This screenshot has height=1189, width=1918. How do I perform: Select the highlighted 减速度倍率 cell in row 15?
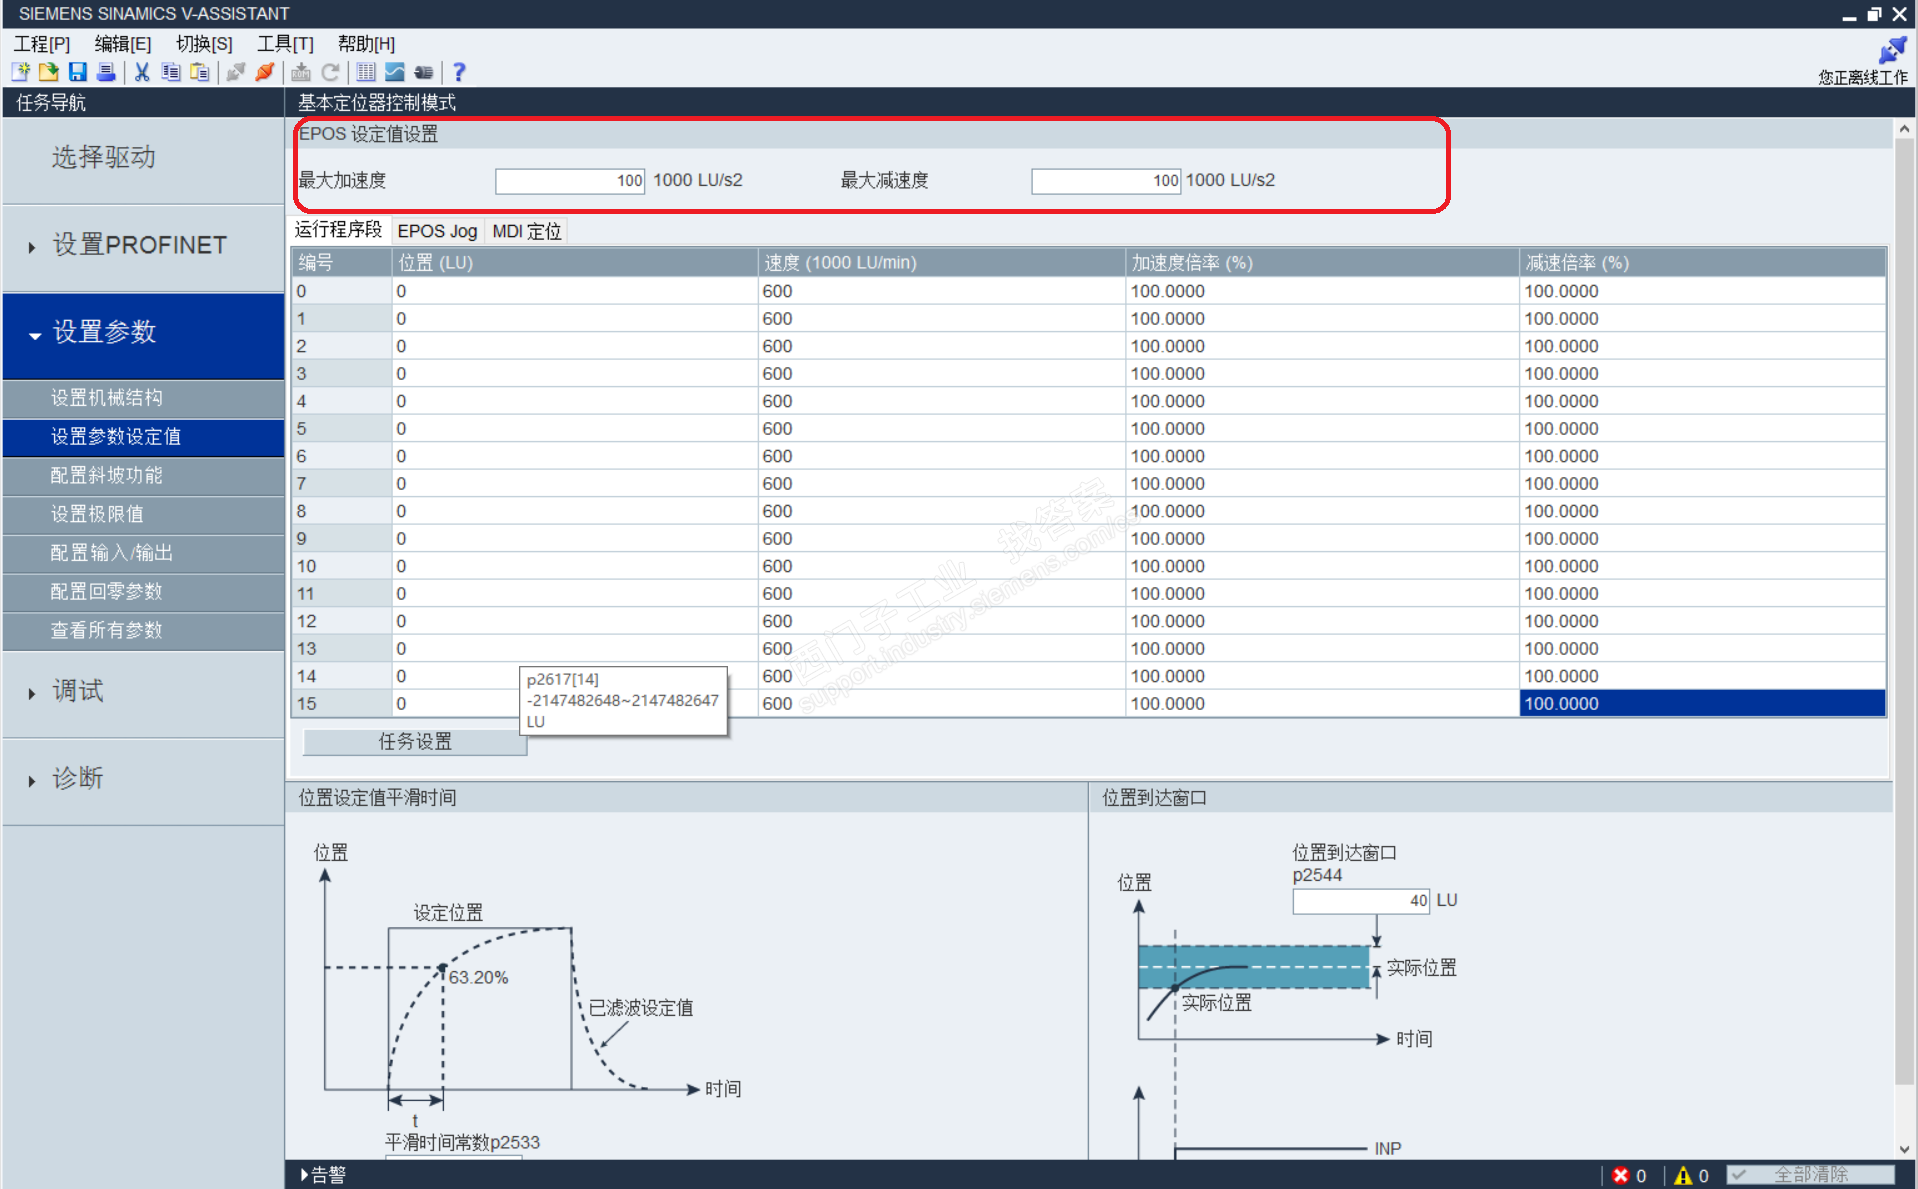point(1703,704)
